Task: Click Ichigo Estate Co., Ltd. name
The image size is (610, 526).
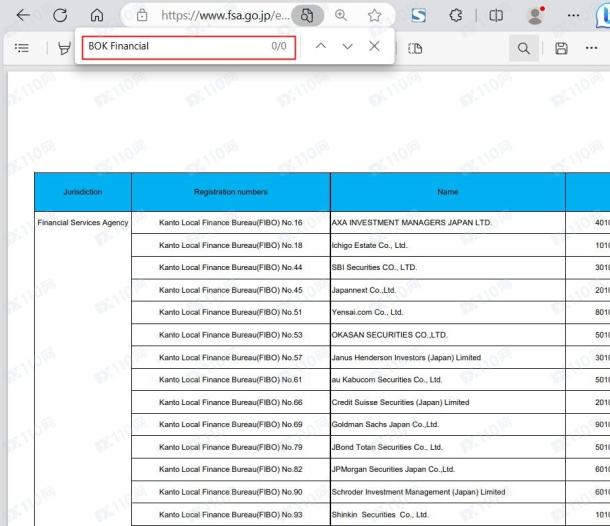Action: click(370, 245)
